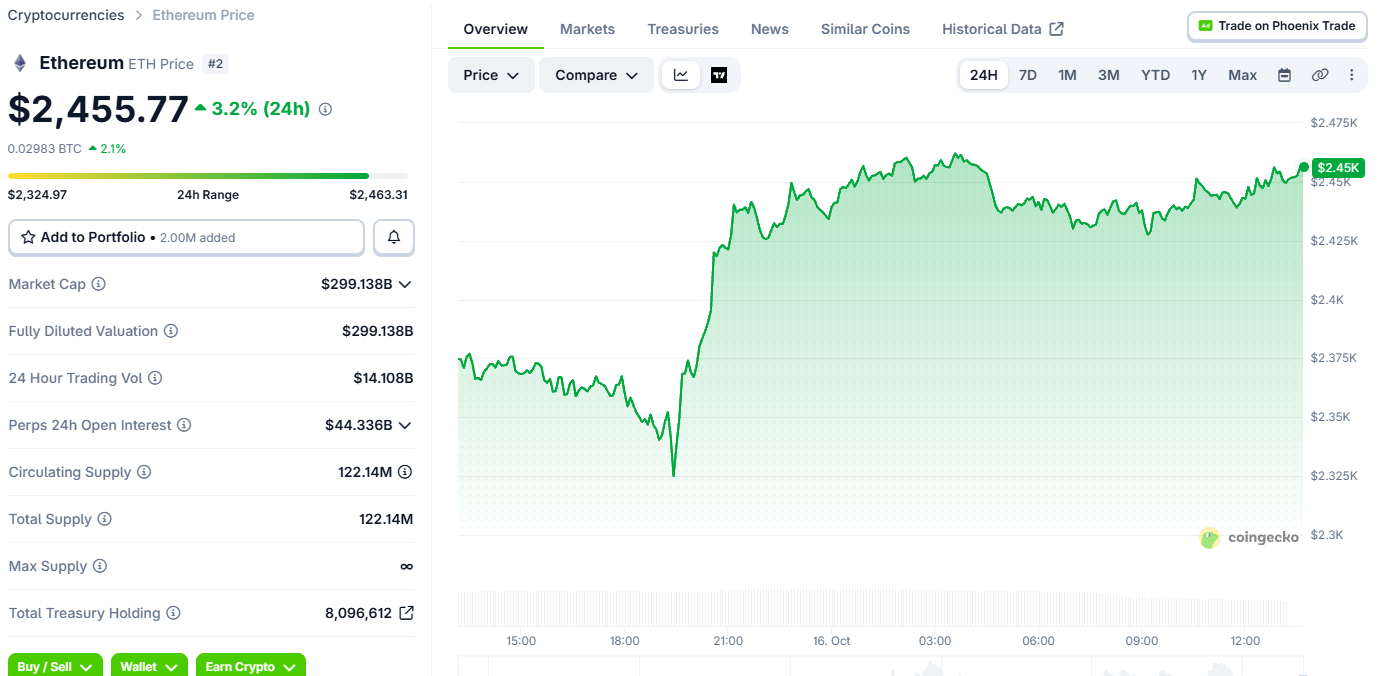Switch to line chart view icon
Screen dimensions: 1383x676
681,75
